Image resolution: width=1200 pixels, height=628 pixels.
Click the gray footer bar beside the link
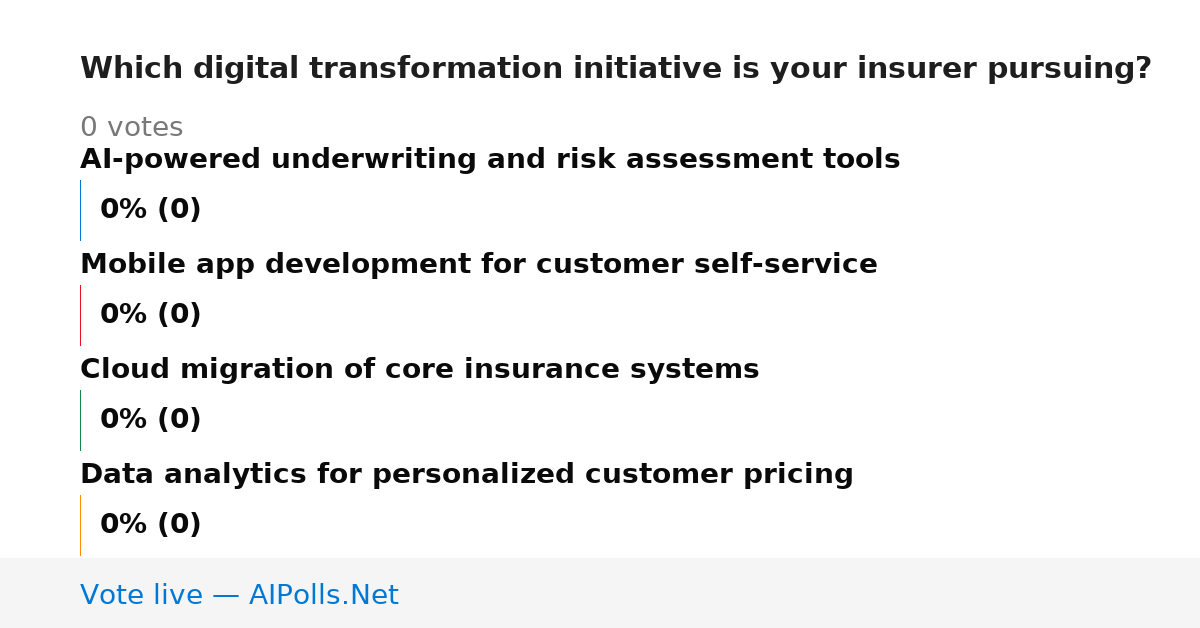pos(800,593)
